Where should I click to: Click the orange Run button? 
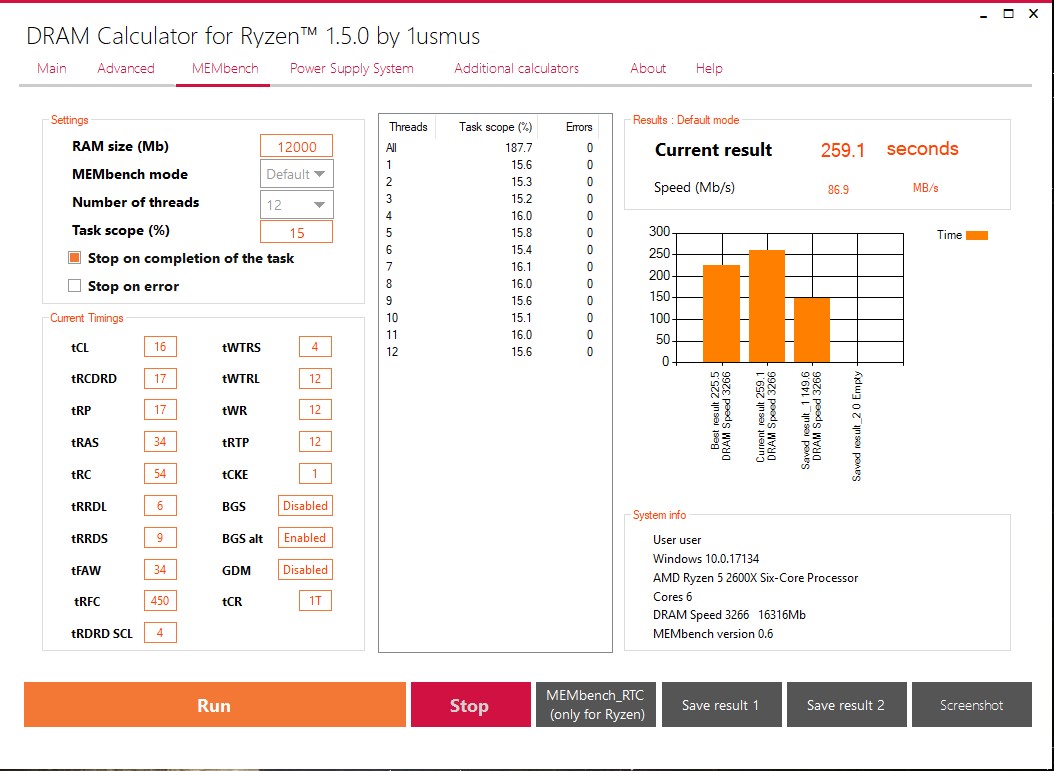click(214, 705)
